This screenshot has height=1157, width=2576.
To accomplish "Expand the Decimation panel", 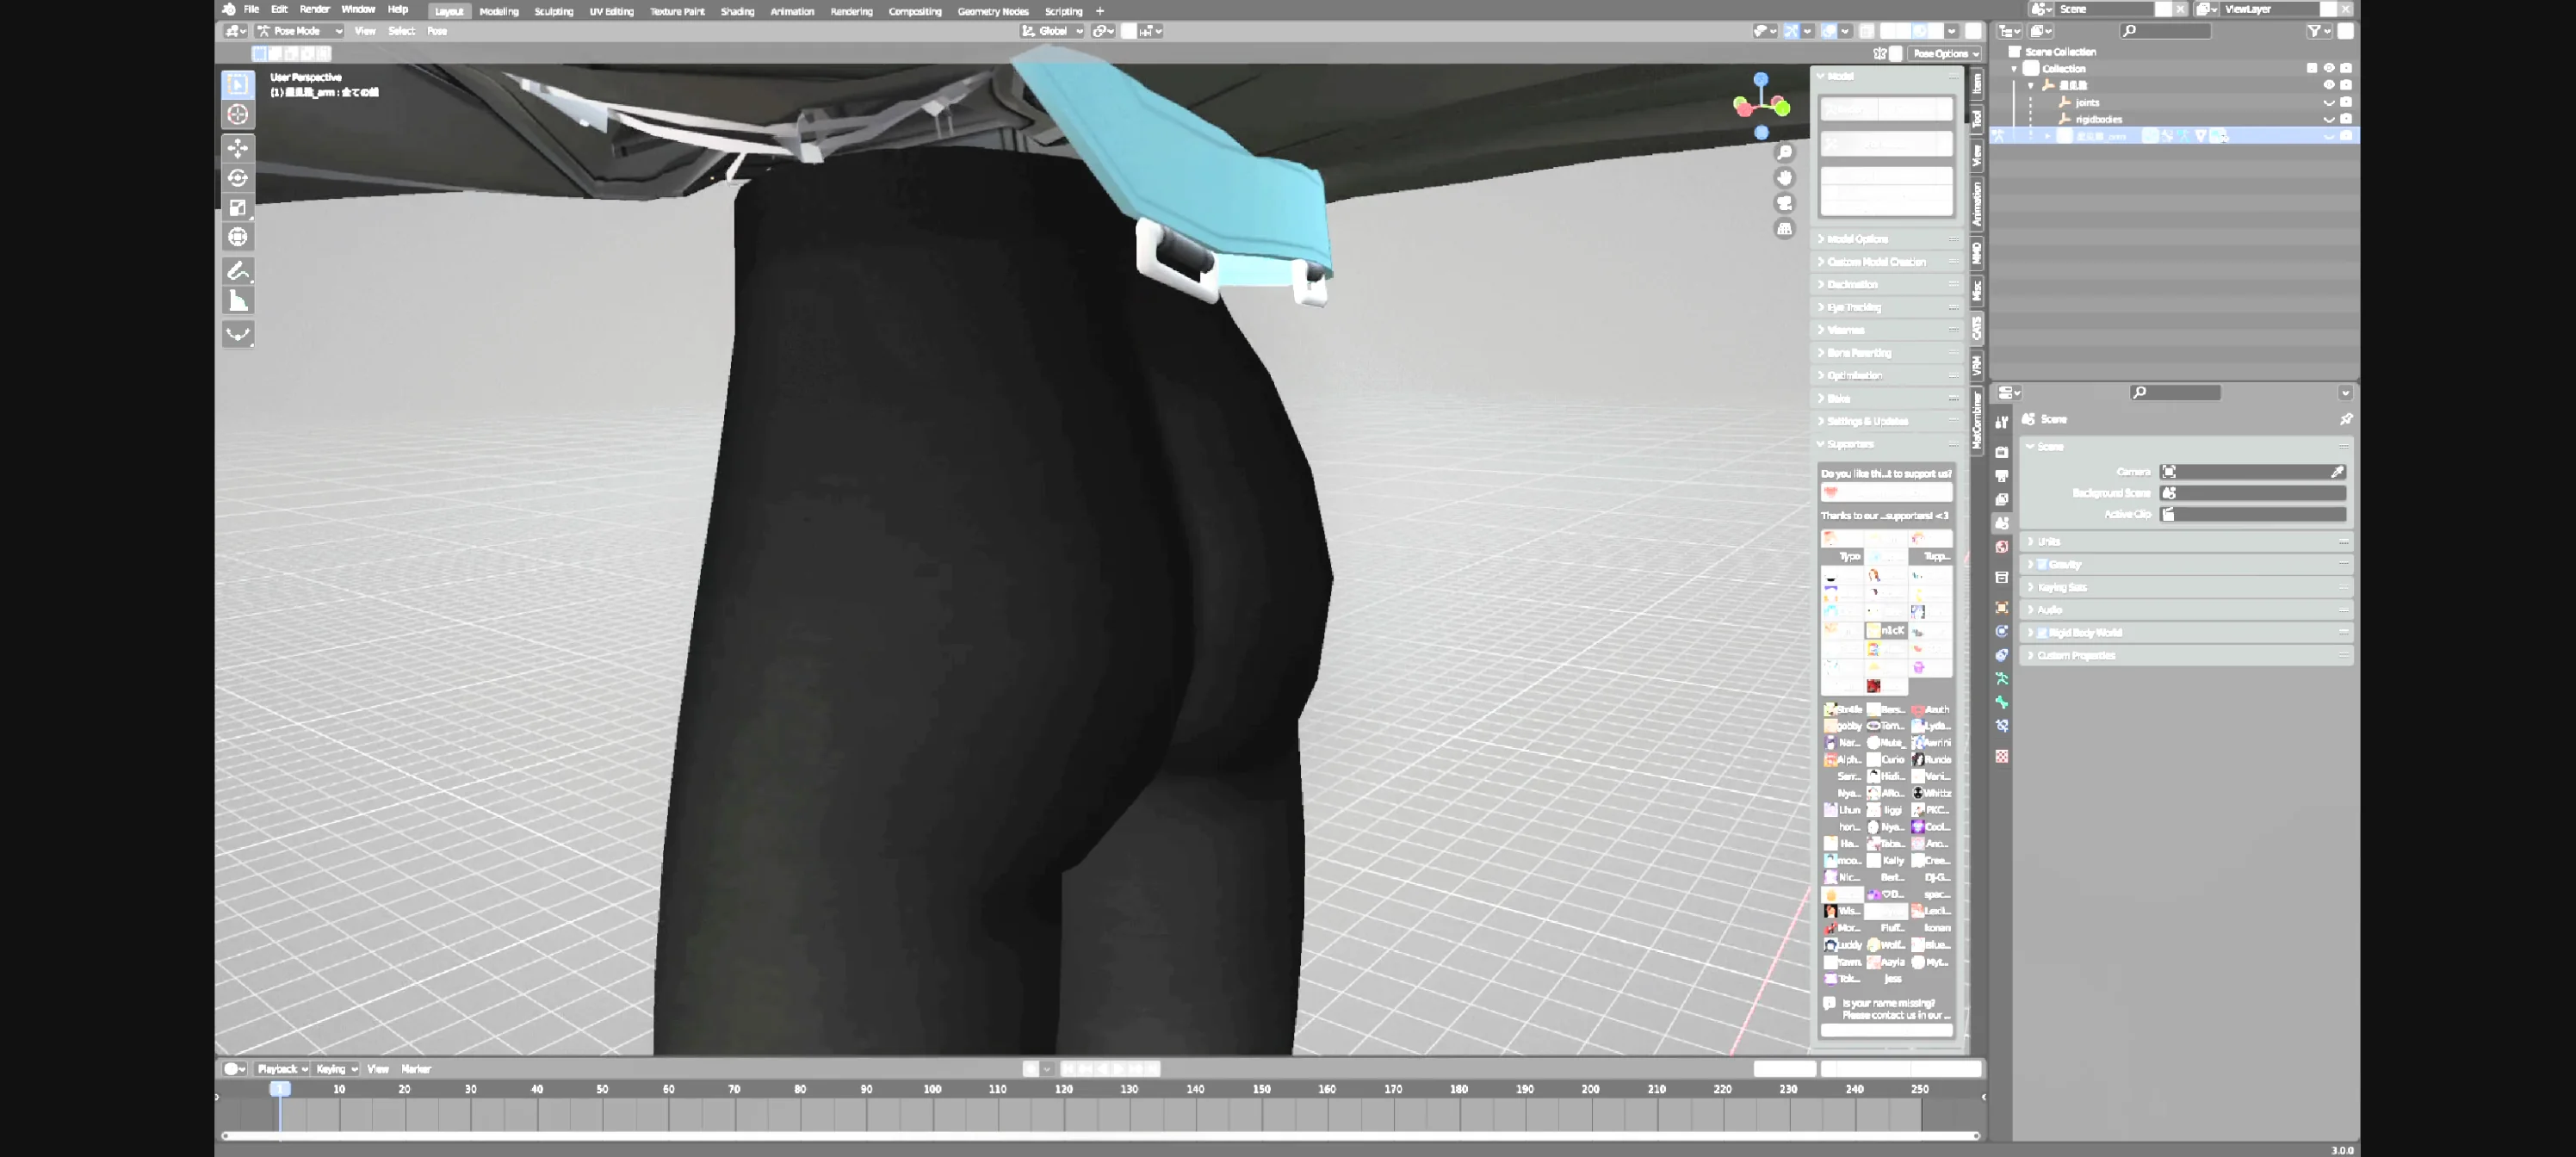I will coord(1887,285).
